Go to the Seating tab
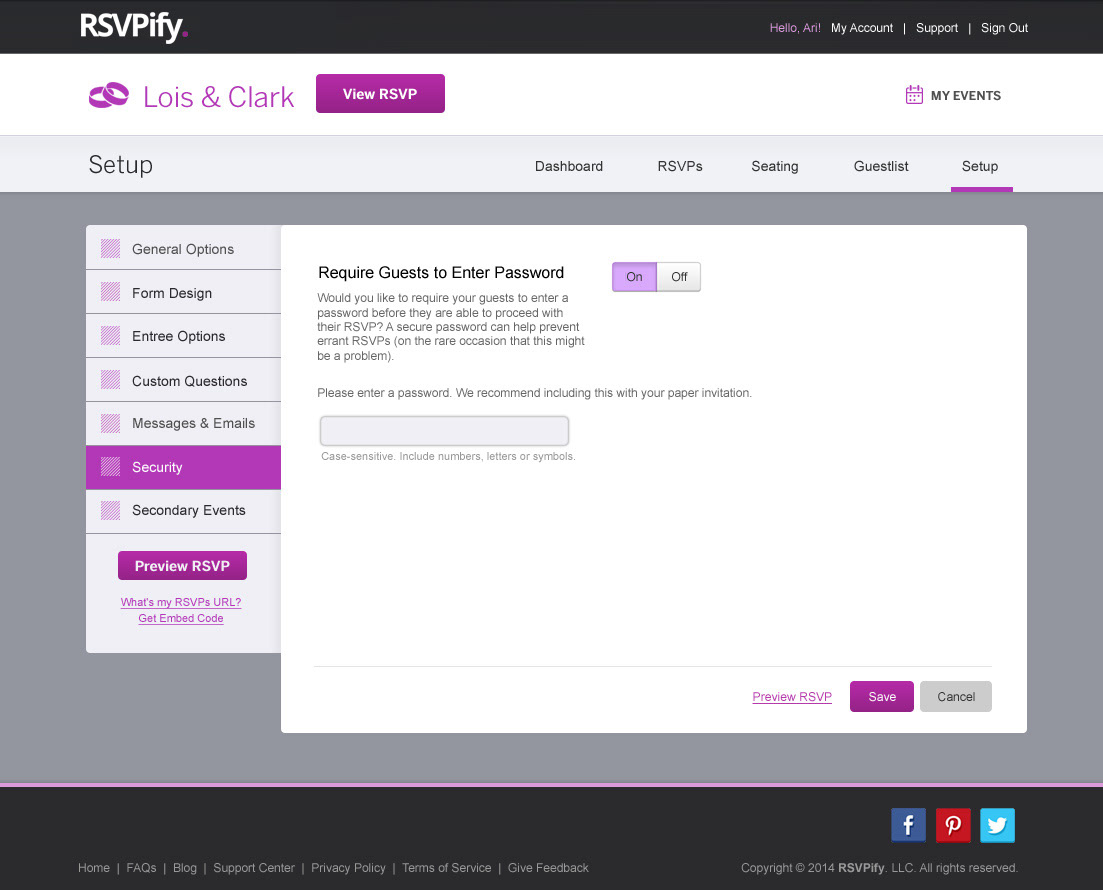 pos(774,166)
